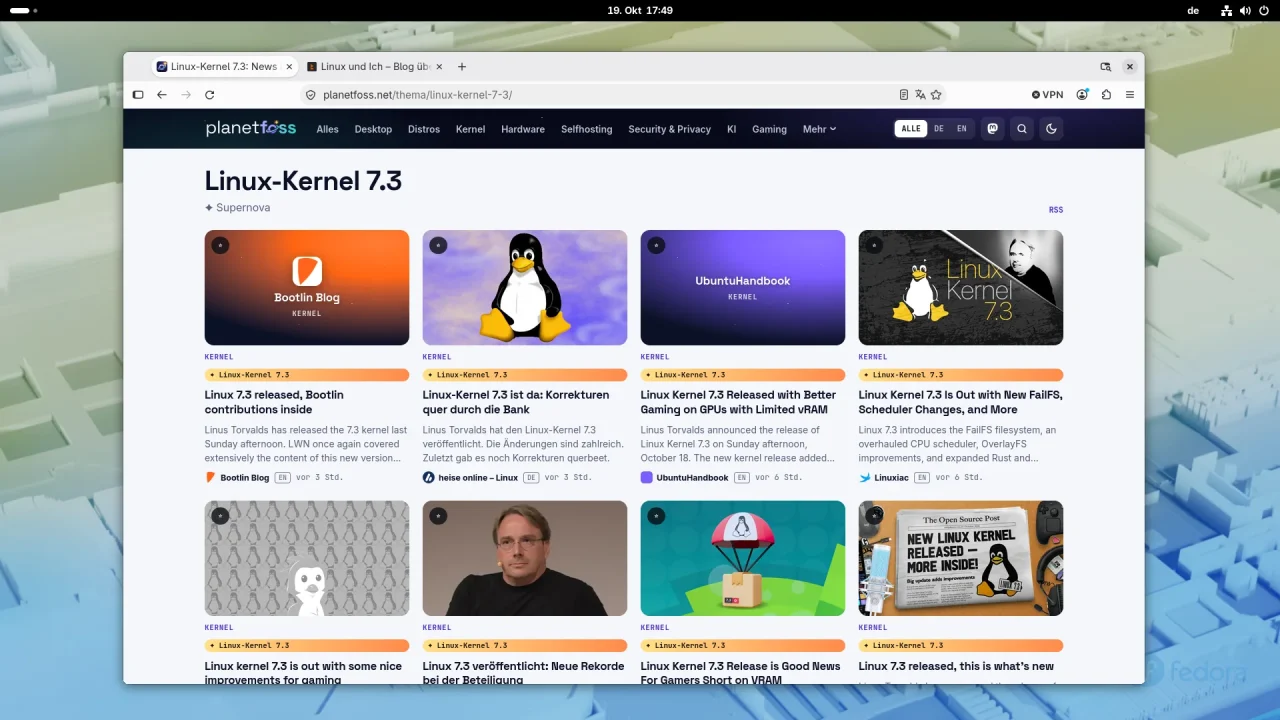Open the extensions puzzle icon
The width and height of the screenshot is (1280, 720).
1106,95
